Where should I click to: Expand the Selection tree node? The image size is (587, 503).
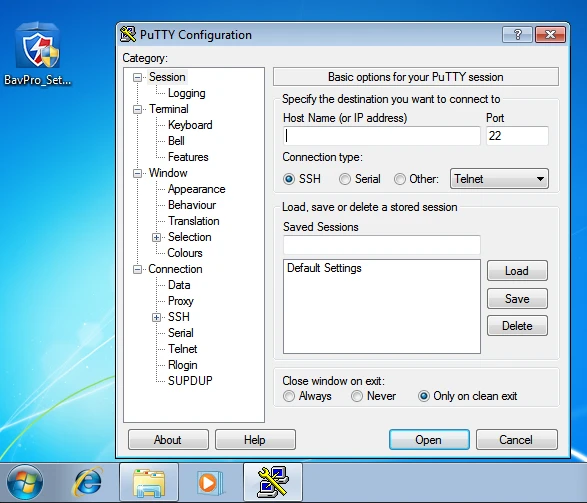(x=156, y=237)
